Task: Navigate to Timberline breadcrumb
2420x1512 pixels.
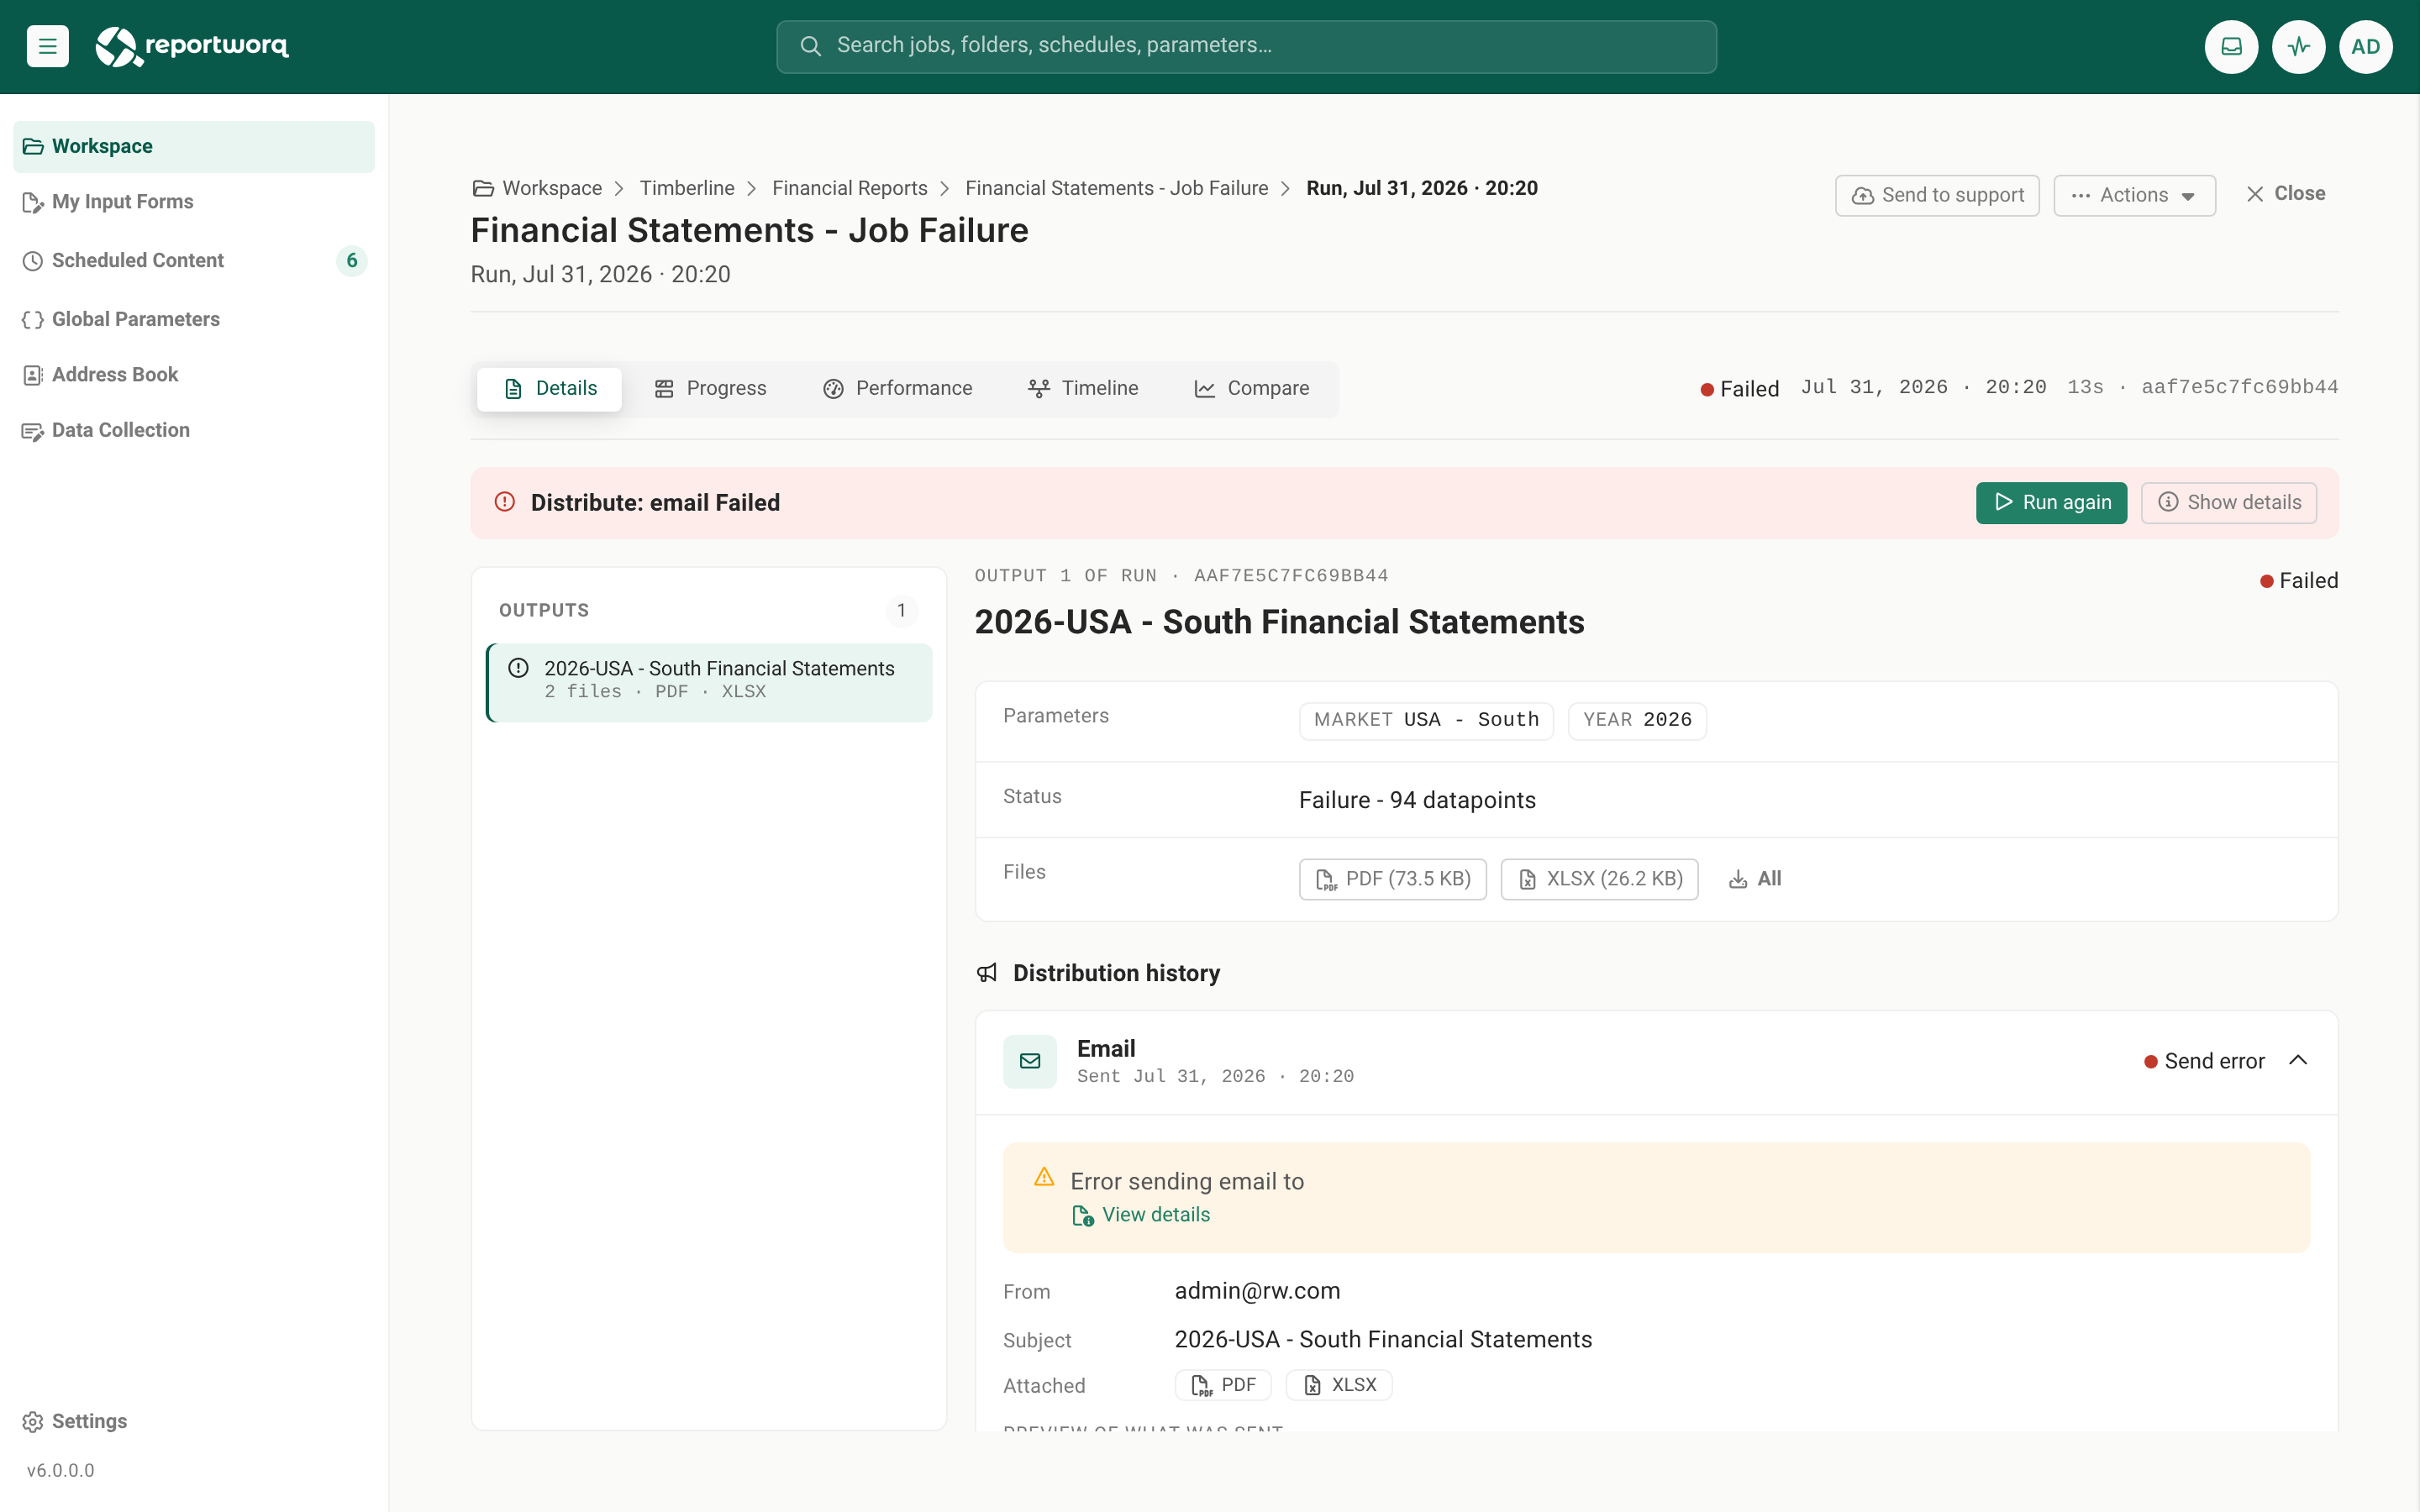Action: click(687, 188)
